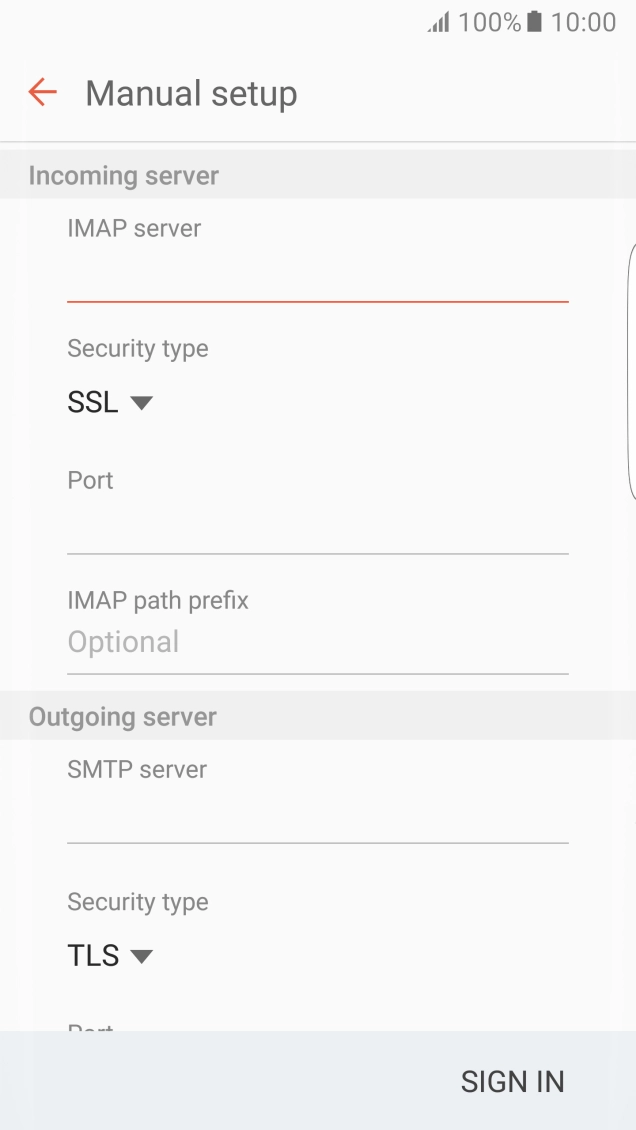Tap the orange navigation arrow next to Manual setup
This screenshot has height=1130, width=636.
coord(40,92)
